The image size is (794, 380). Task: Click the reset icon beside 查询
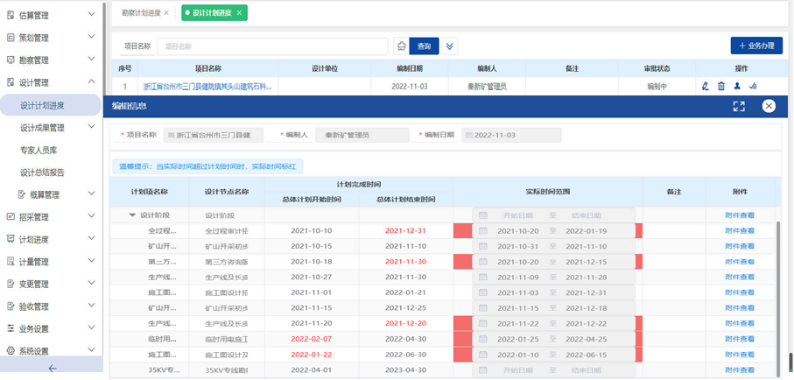402,46
